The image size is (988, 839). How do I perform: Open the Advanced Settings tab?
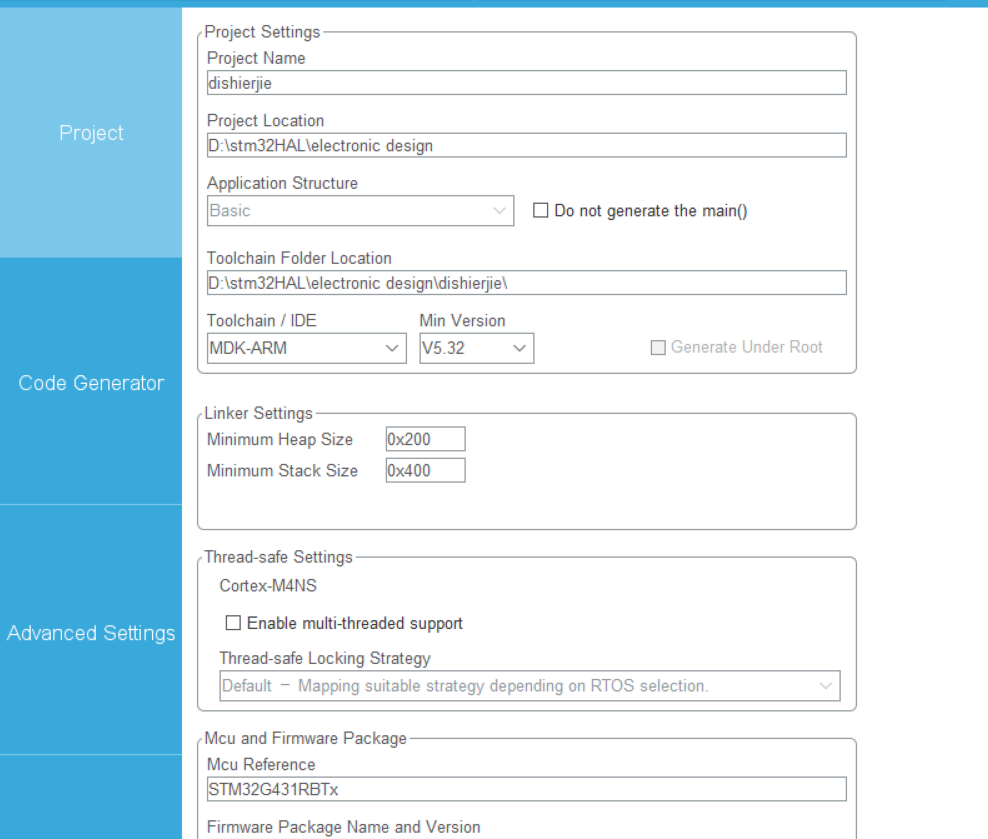91,632
